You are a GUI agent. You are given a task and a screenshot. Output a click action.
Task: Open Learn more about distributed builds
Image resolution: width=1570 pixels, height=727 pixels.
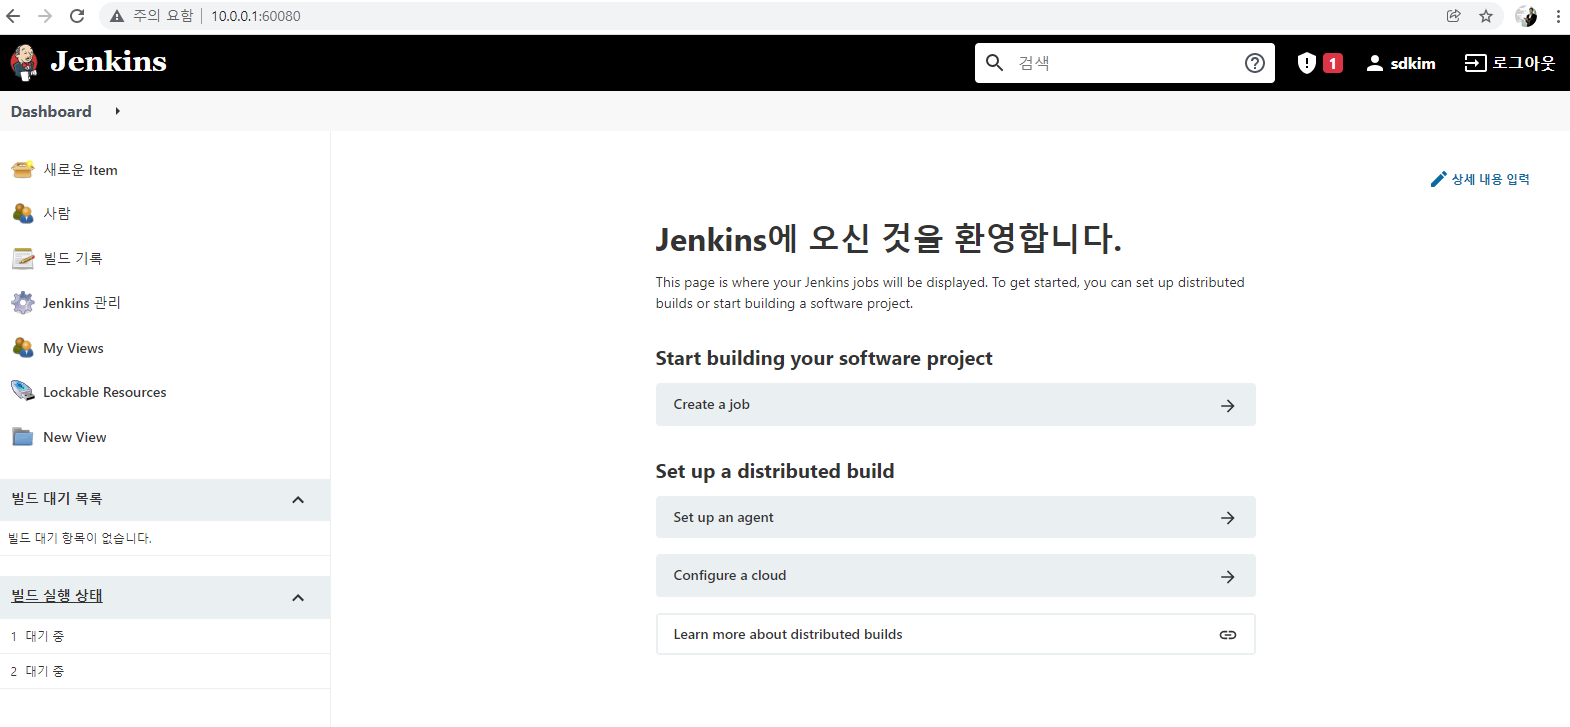[x=955, y=634]
